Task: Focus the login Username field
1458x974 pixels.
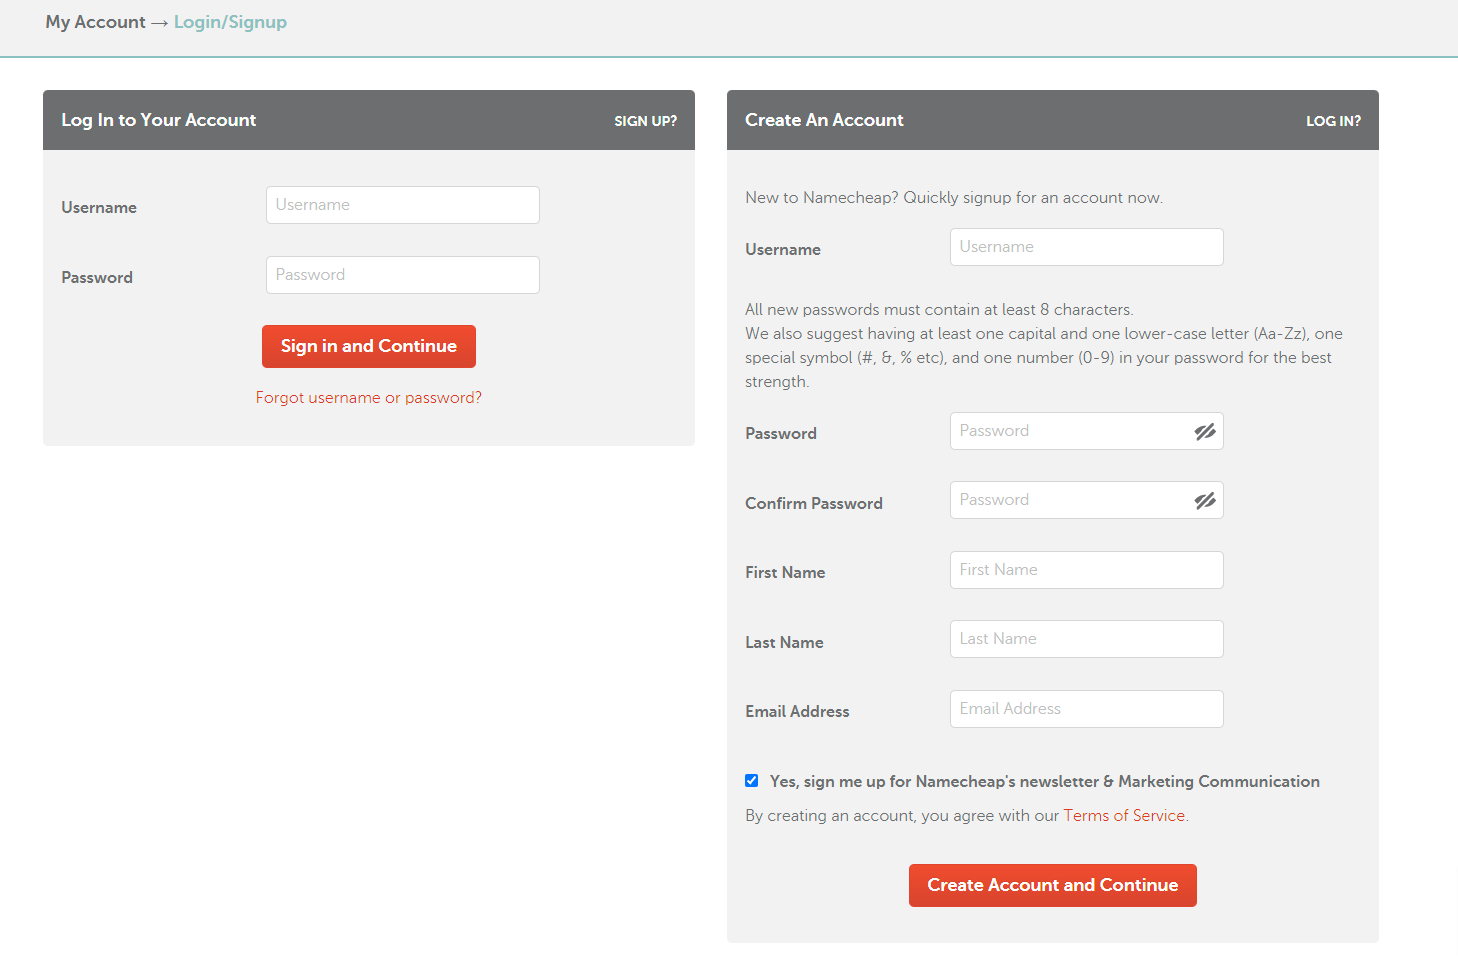Action: click(403, 205)
